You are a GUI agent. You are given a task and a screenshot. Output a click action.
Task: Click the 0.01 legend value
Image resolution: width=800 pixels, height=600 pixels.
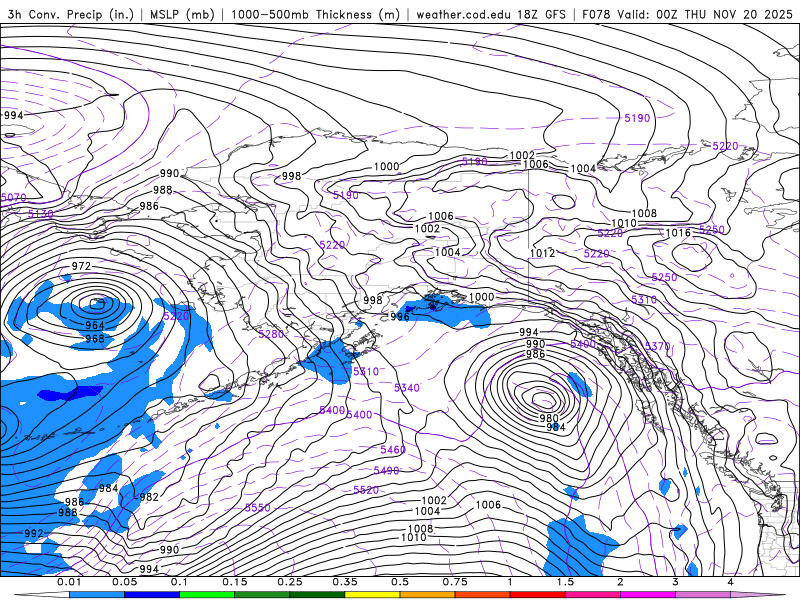point(69,582)
